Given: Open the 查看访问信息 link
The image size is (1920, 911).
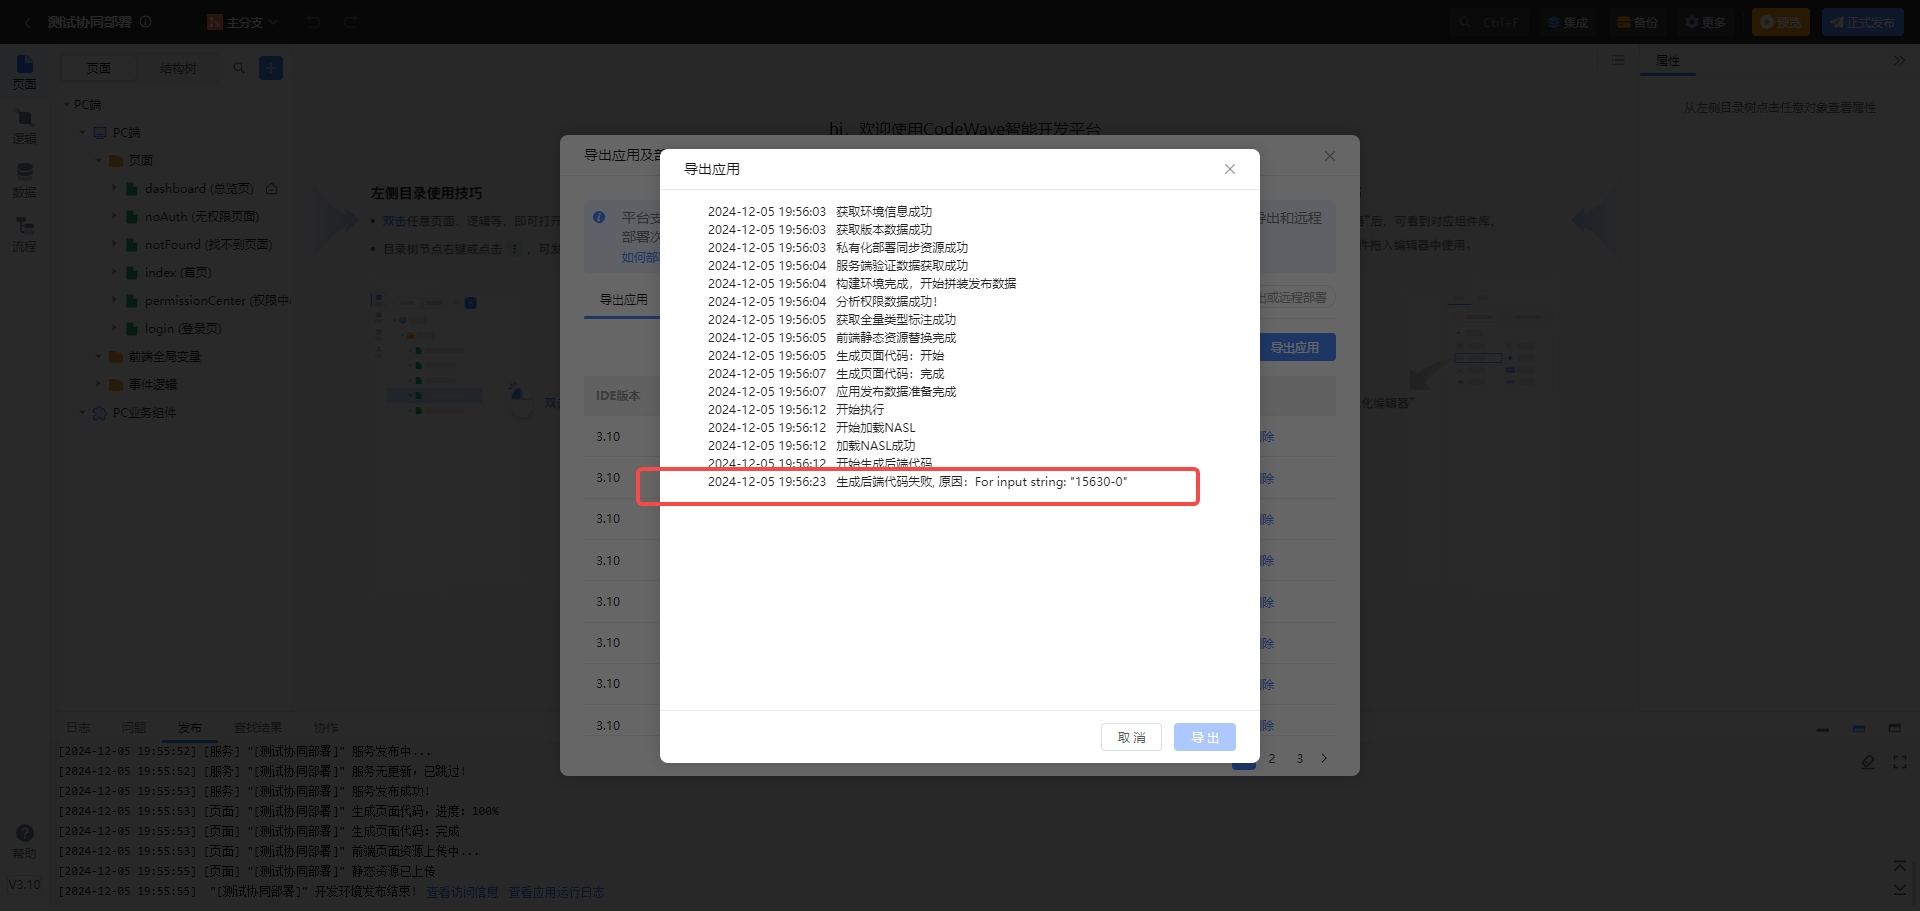Looking at the screenshot, I should click(x=462, y=892).
